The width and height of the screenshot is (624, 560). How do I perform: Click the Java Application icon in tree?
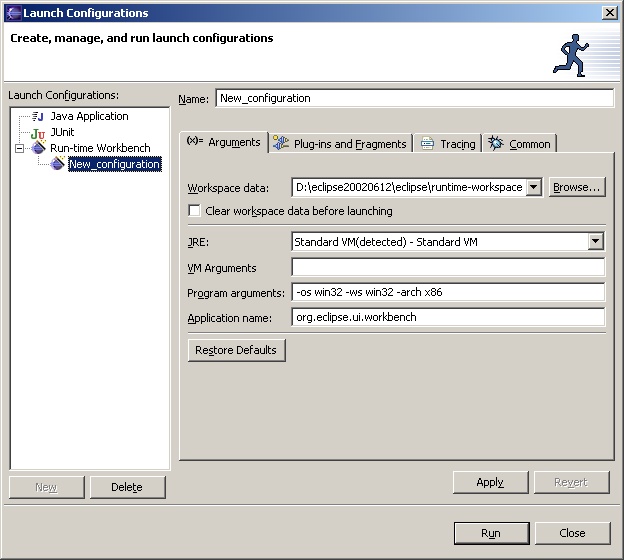(38, 117)
